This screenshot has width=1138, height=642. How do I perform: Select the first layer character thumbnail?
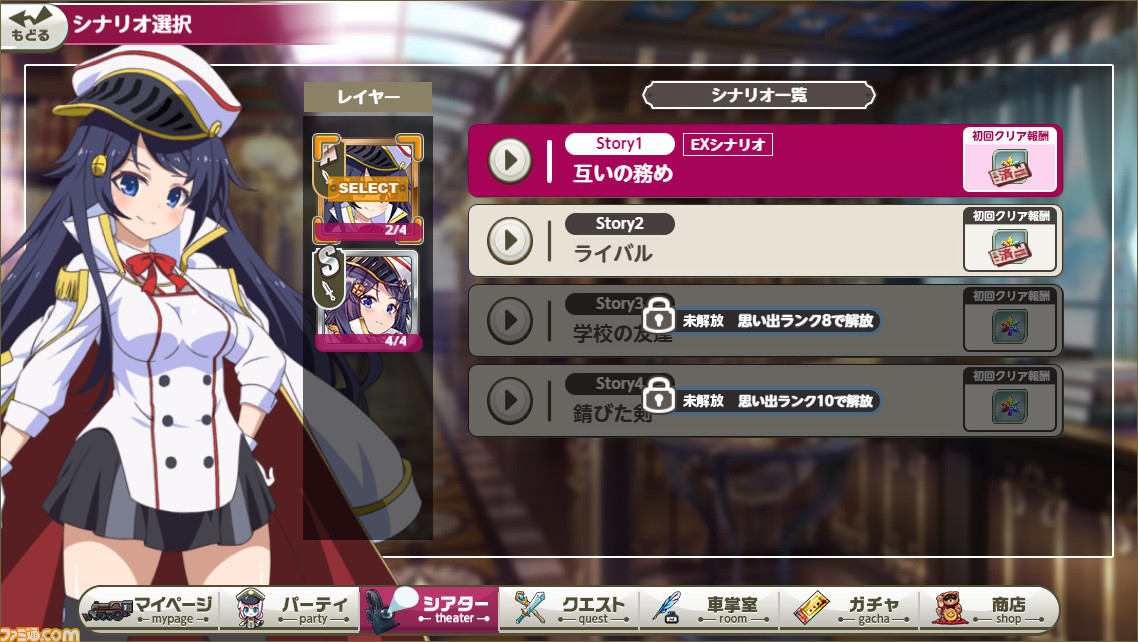pyautogui.click(x=368, y=188)
